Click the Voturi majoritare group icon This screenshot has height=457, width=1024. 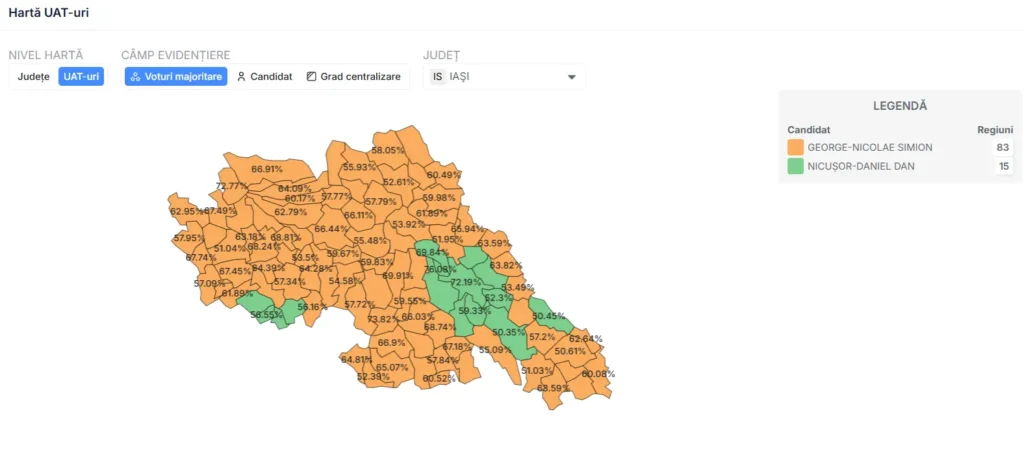(x=135, y=76)
